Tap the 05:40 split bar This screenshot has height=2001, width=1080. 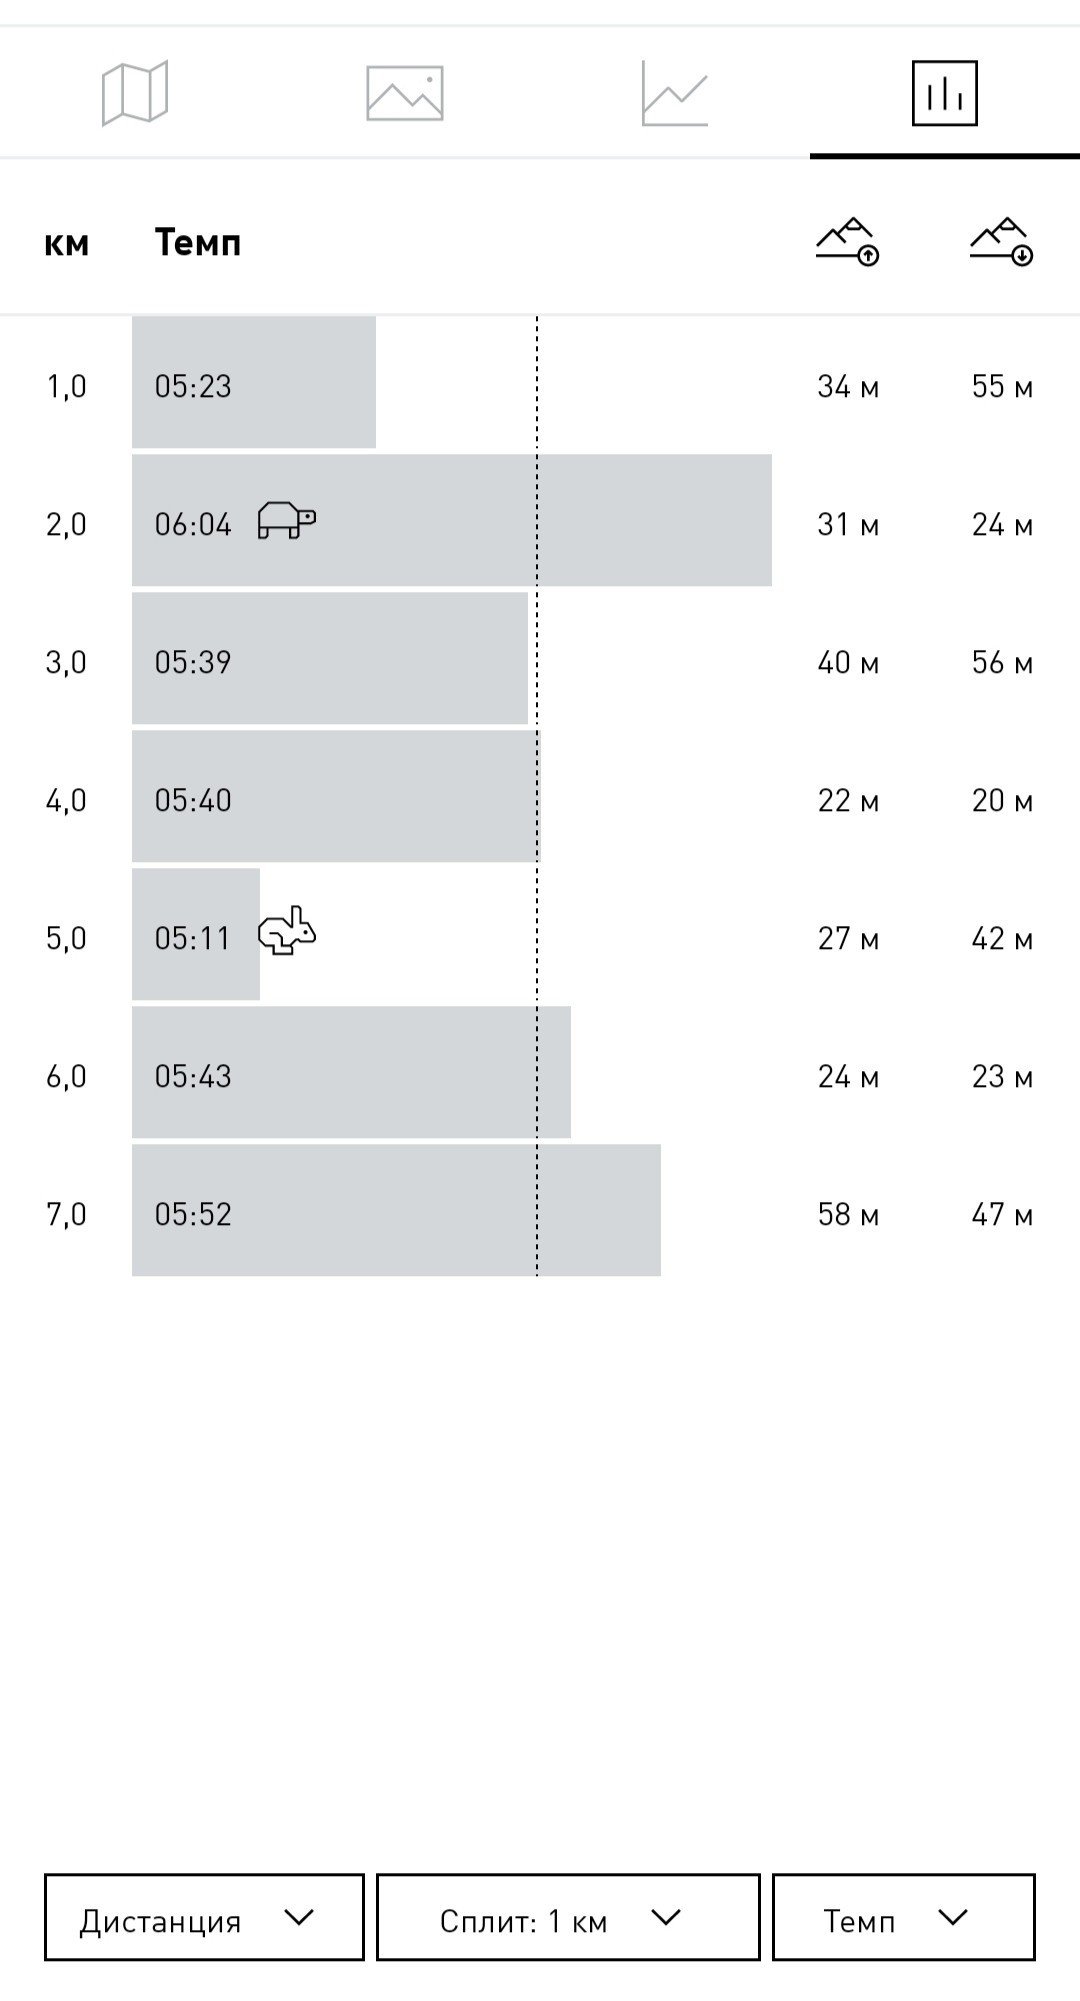(336, 796)
